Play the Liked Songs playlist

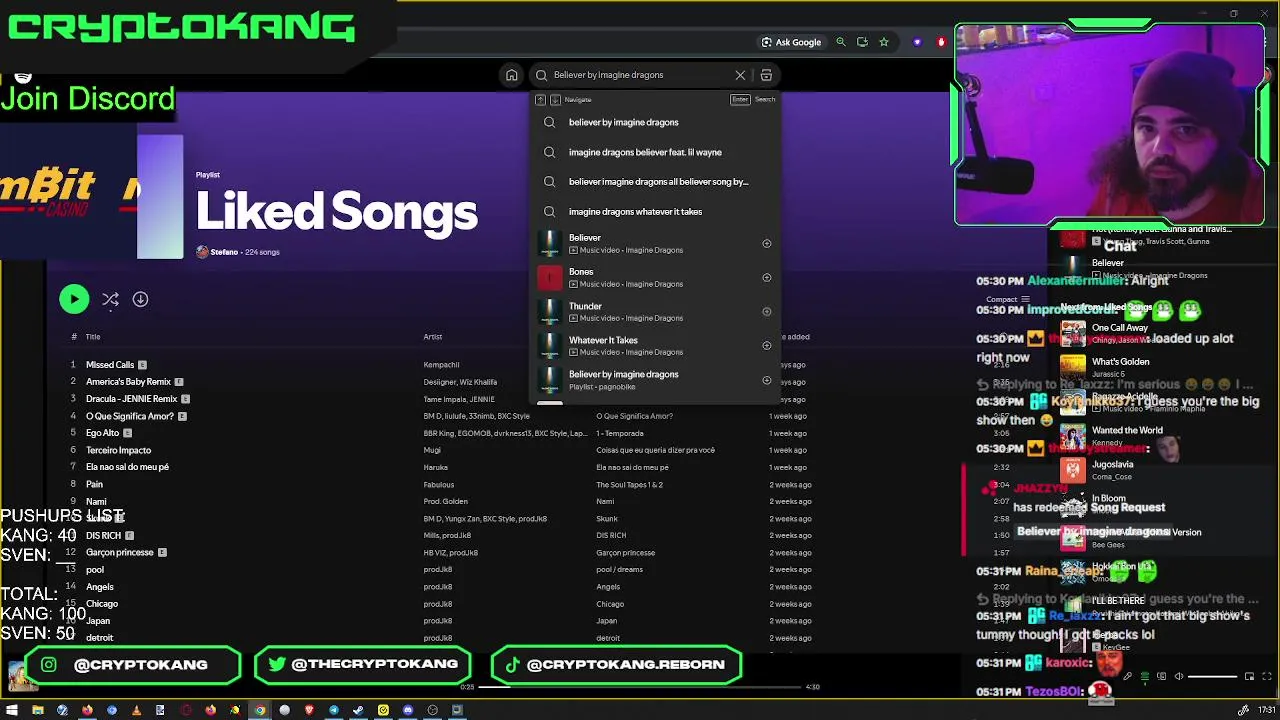click(74, 299)
